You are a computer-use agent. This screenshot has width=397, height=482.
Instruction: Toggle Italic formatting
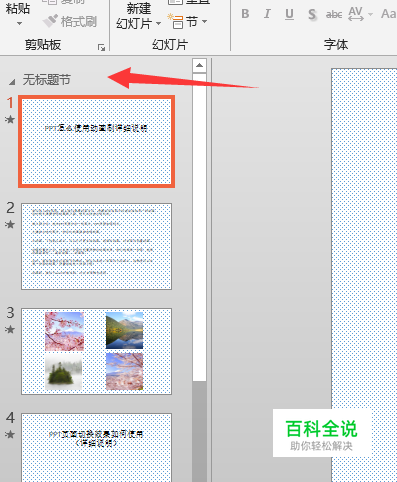[x=267, y=14]
